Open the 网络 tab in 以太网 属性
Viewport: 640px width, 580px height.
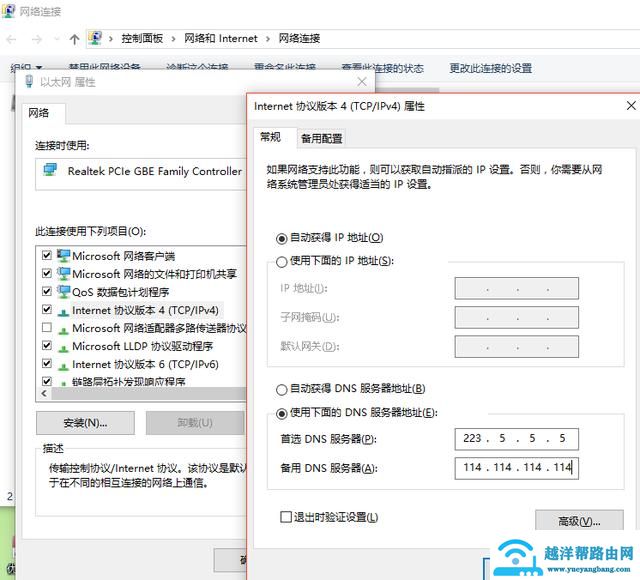point(39,113)
